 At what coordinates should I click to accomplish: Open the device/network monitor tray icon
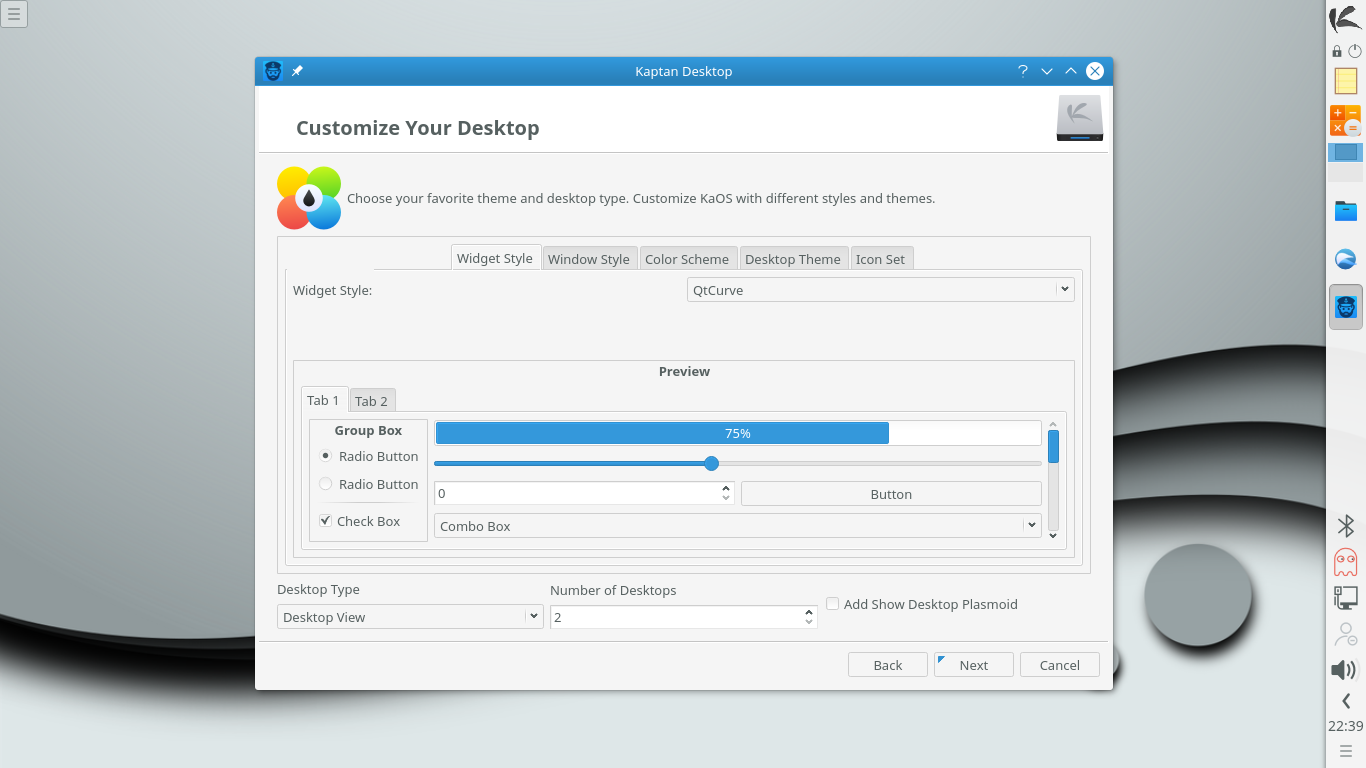pos(1346,598)
